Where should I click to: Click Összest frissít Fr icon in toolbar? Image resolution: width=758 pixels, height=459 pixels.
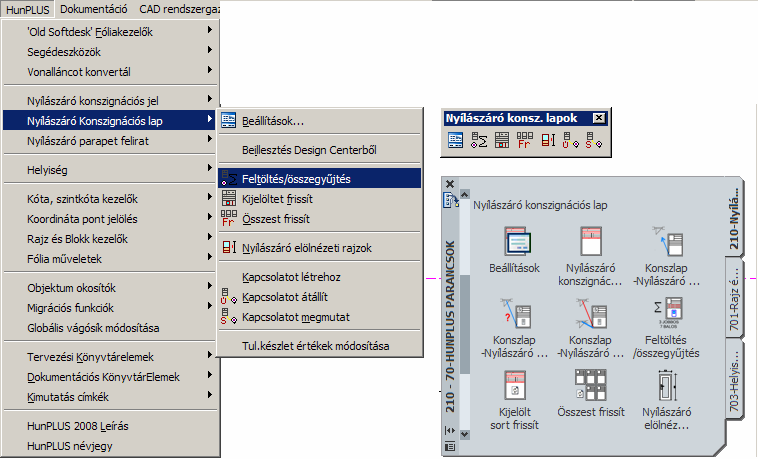(x=525, y=140)
